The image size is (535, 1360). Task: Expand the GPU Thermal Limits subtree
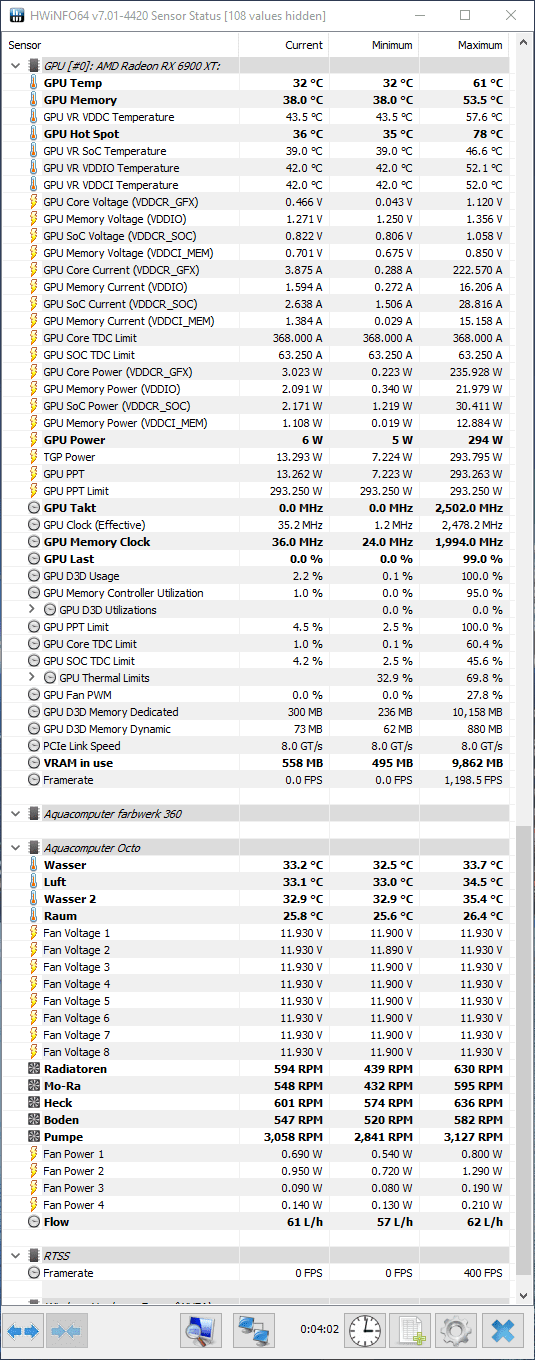coord(31,678)
